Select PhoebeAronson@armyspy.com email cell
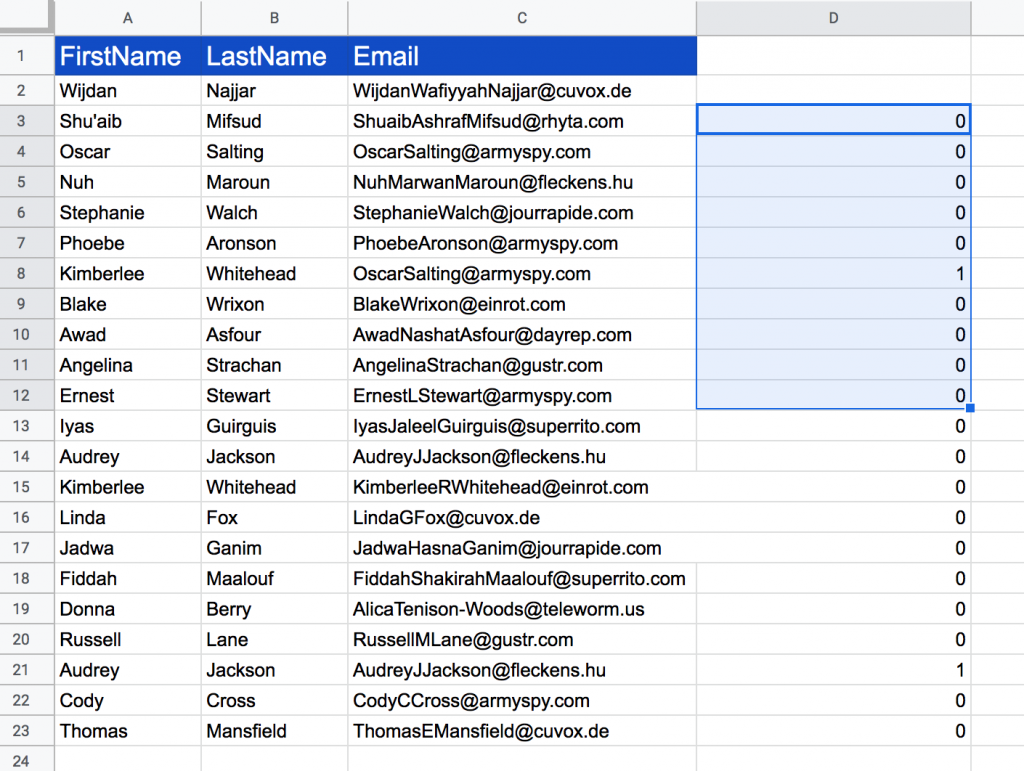 point(522,243)
